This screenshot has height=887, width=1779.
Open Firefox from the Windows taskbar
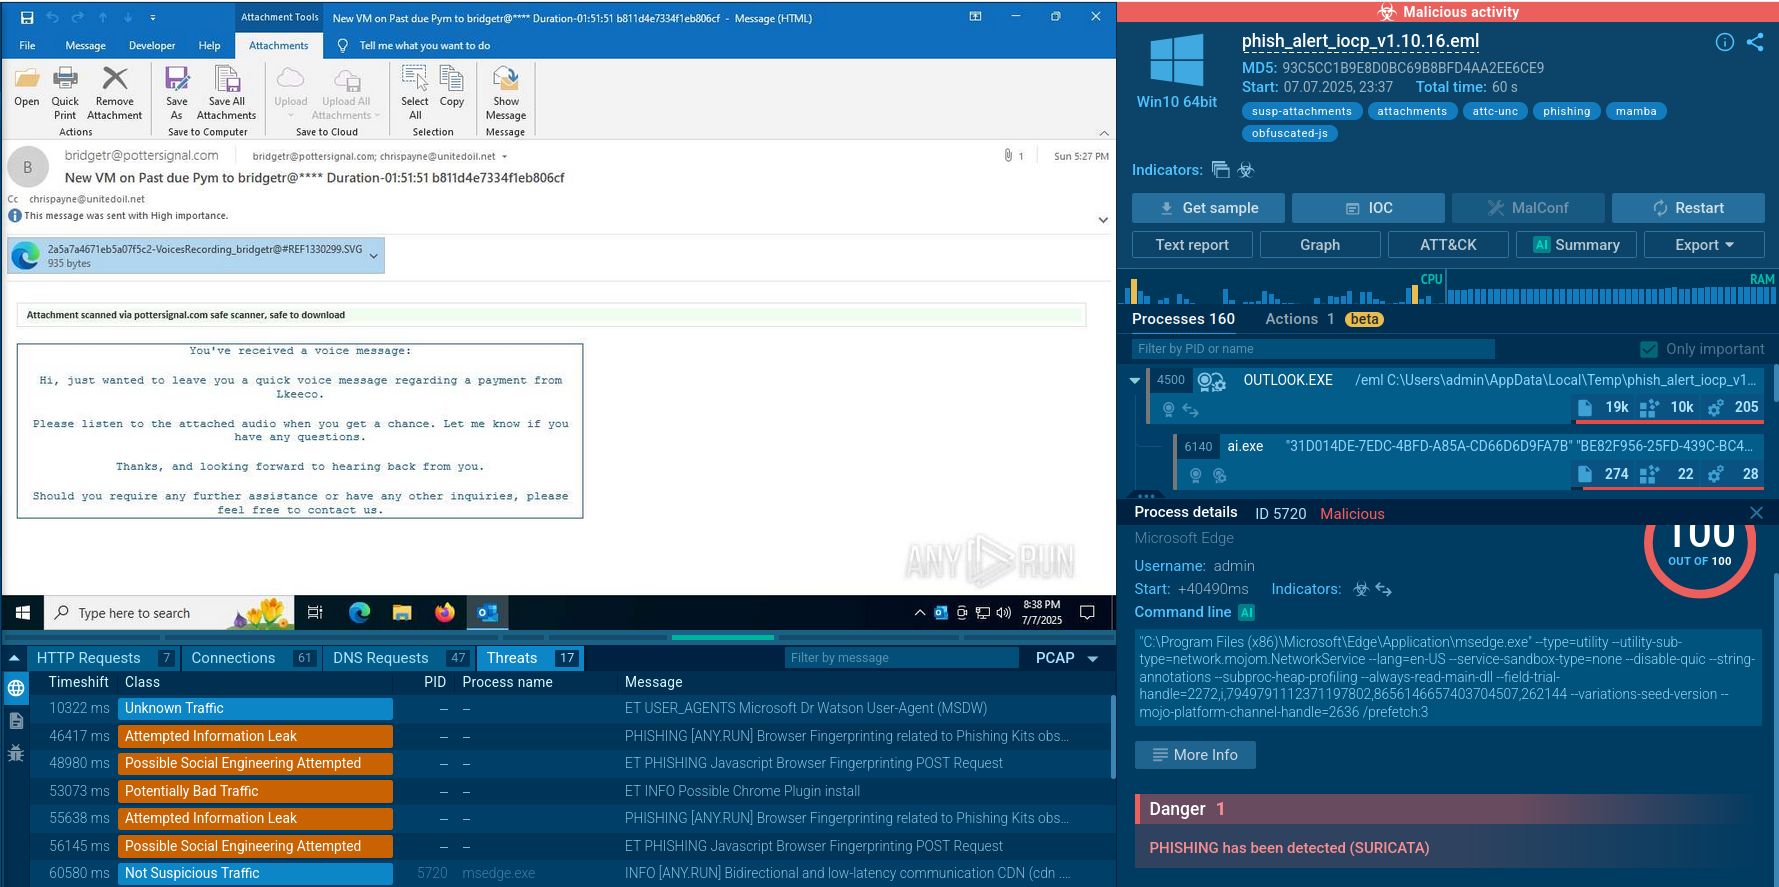coord(445,612)
